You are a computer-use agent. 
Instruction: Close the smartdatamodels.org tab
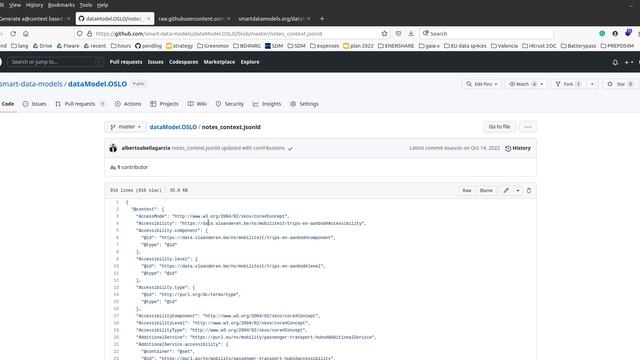[309, 18]
